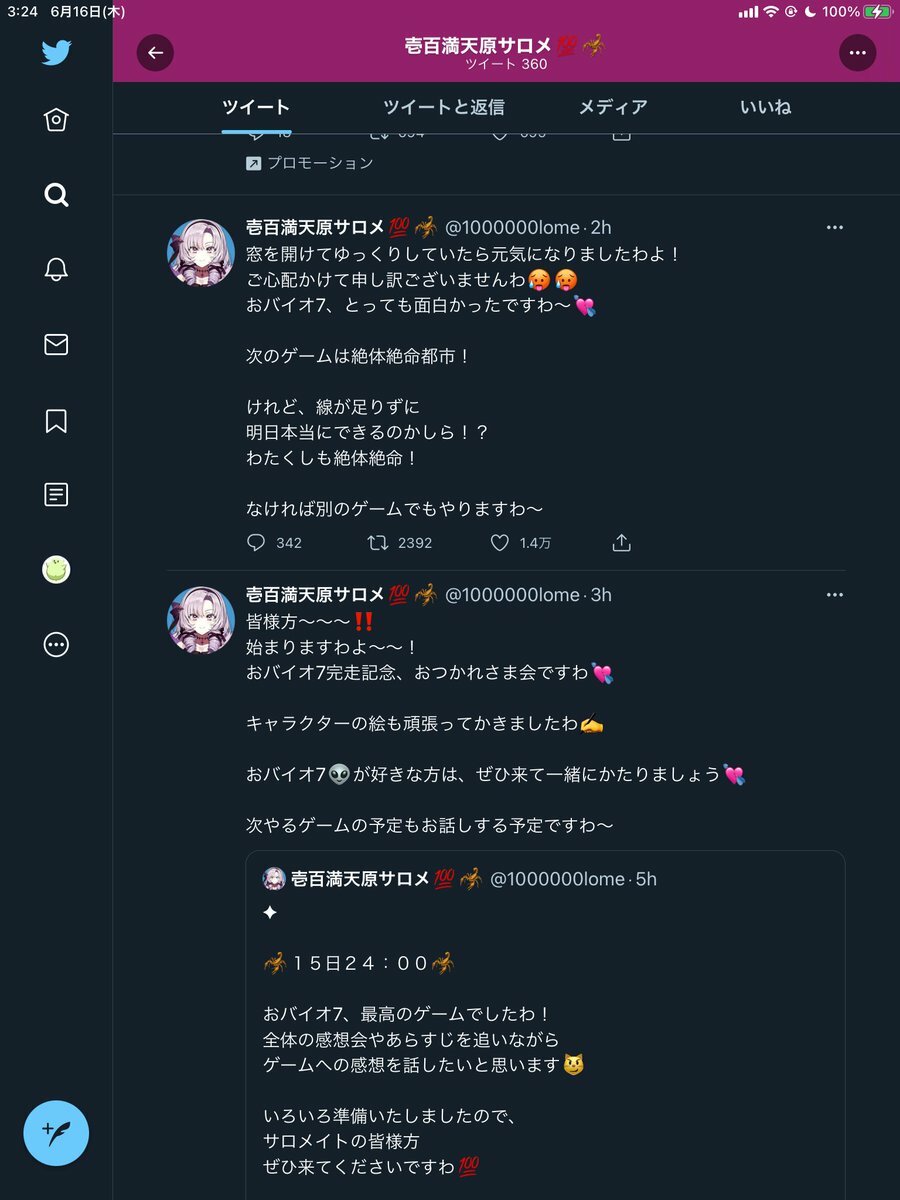Switch to the ツイートと返信 tab
This screenshot has height=1200, width=900.
[x=443, y=107]
